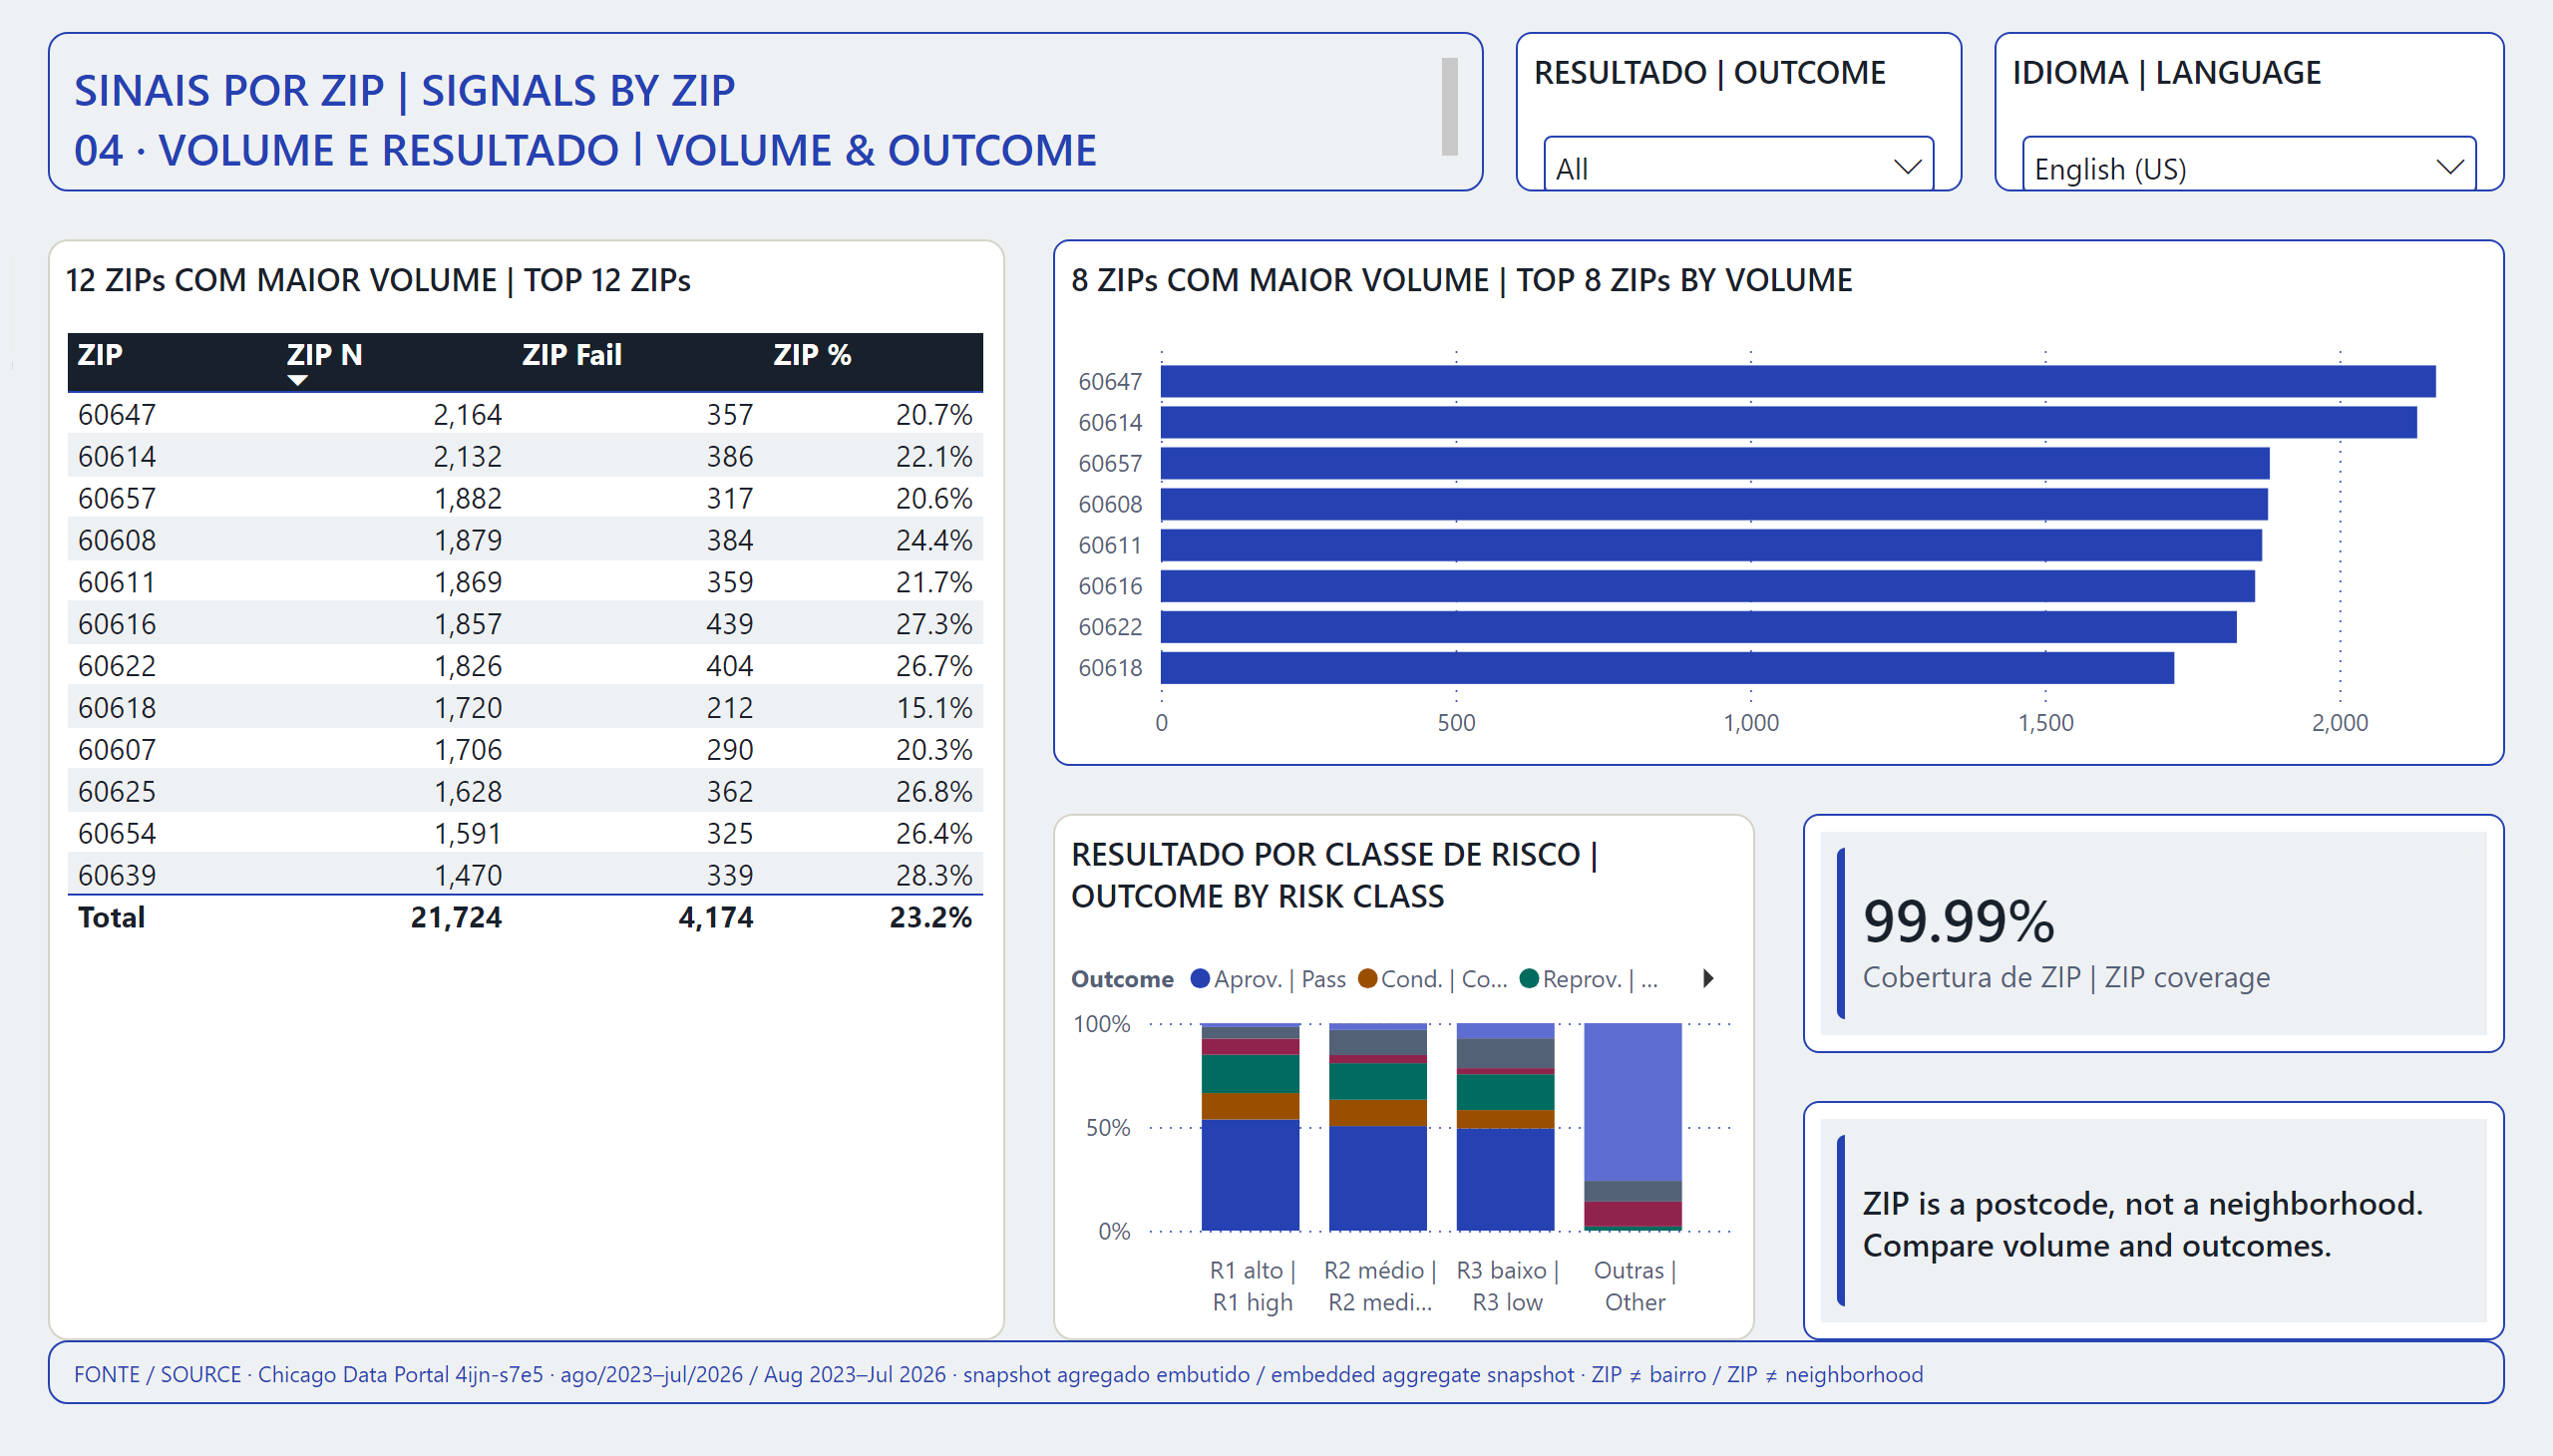Viewport: 2553px width, 1456px height.
Task: Select ZIP 60608 in the table
Action: tap(117, 540)
